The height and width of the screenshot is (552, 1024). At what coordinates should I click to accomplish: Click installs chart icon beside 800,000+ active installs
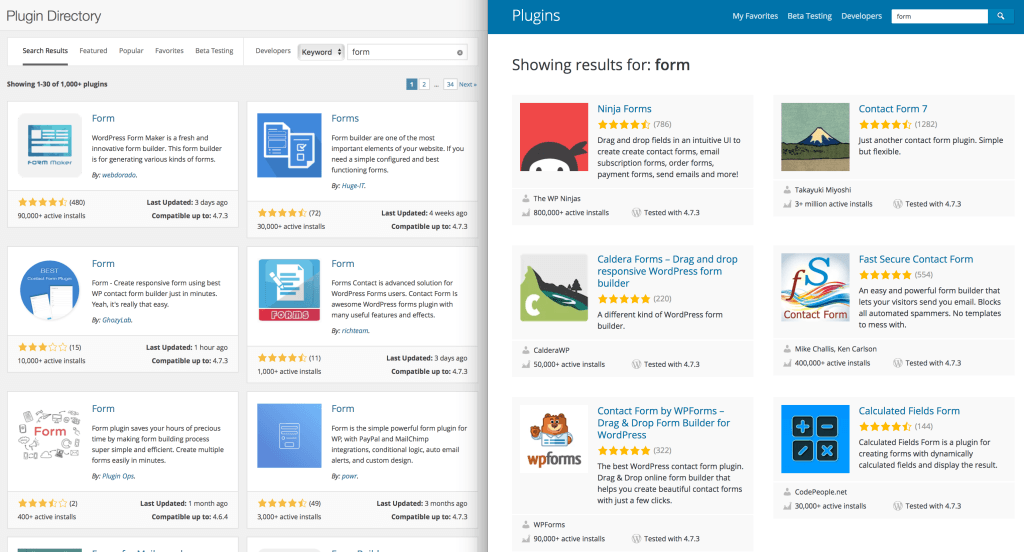coord(526,213)
